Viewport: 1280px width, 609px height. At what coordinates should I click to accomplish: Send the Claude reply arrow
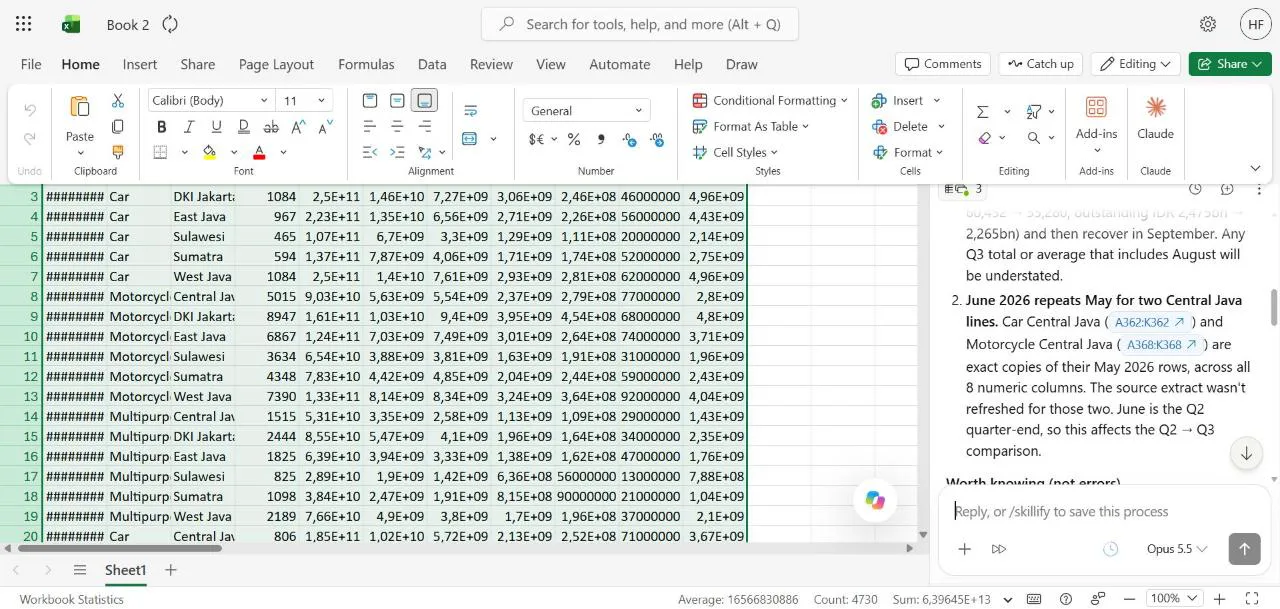(1244, 548)
